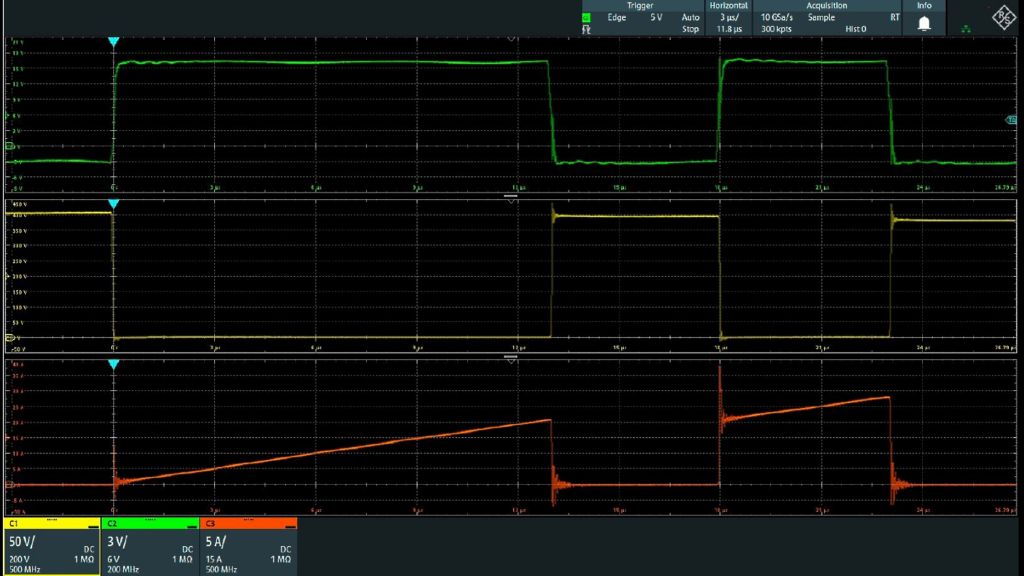The image size is (1024, 576).
Task: Click the RT real-time mode label
Action: [895, 17]
